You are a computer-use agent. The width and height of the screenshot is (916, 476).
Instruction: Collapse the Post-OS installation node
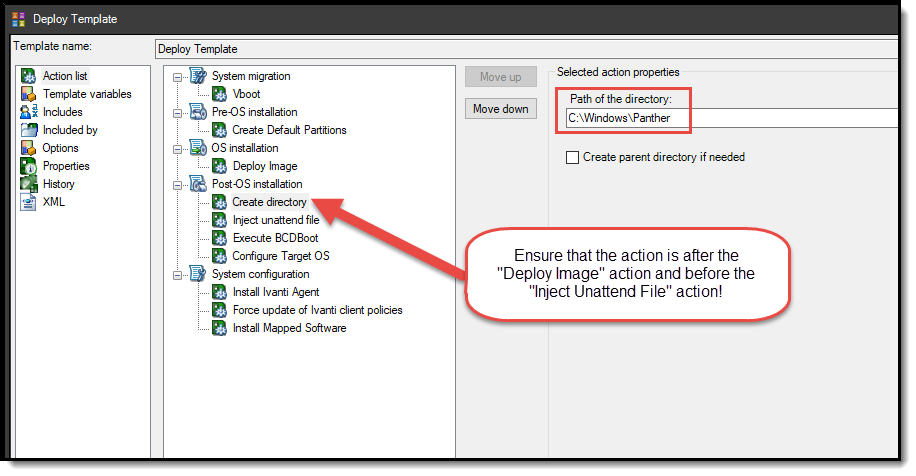click(179, 184)
